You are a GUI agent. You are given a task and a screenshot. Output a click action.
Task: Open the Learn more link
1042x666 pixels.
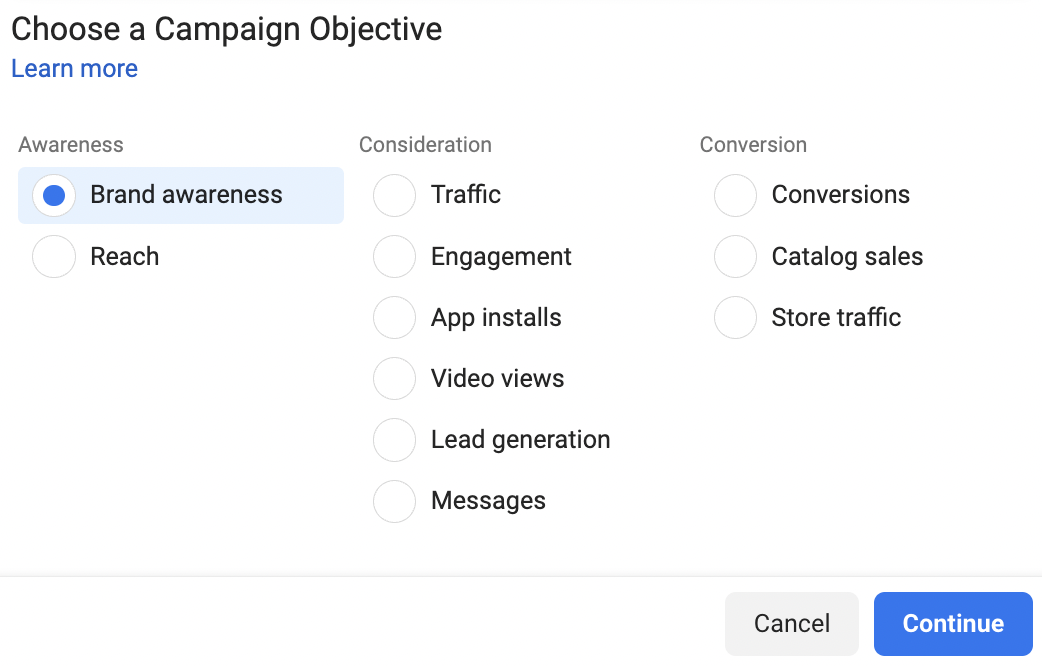(75, 69)
